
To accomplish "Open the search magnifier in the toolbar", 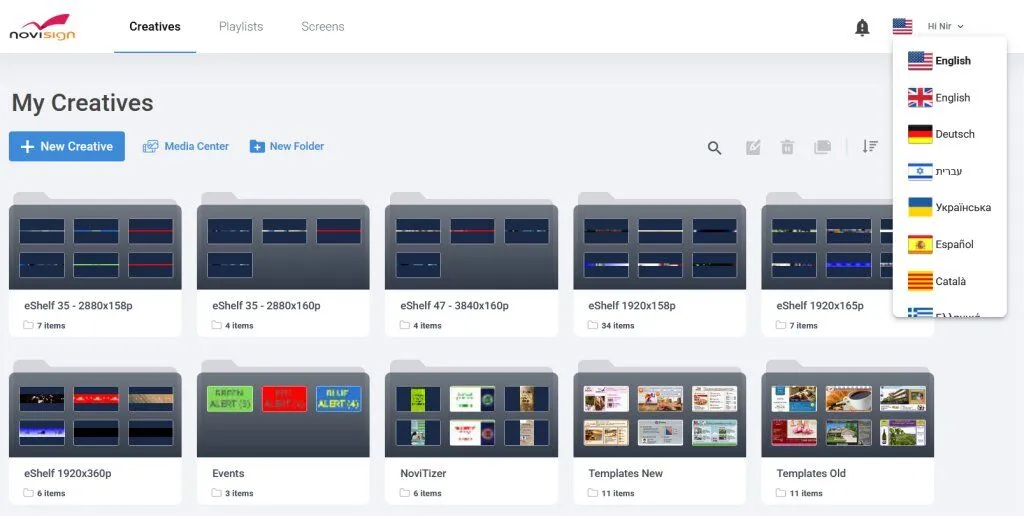I will click(714, 148).
